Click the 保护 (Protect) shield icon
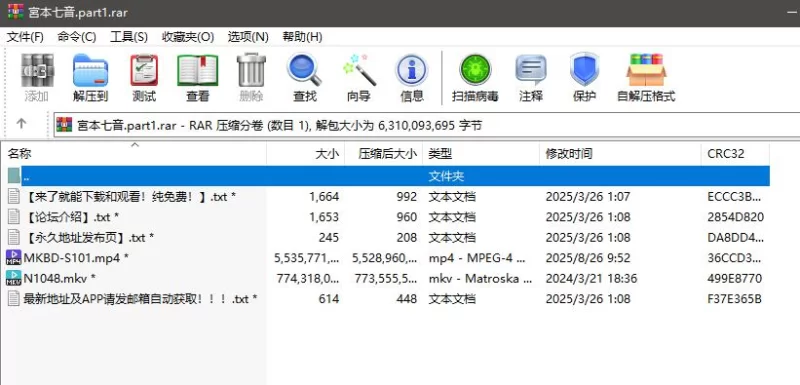This screenshot has height=385, width=800. tap(584, 69)
